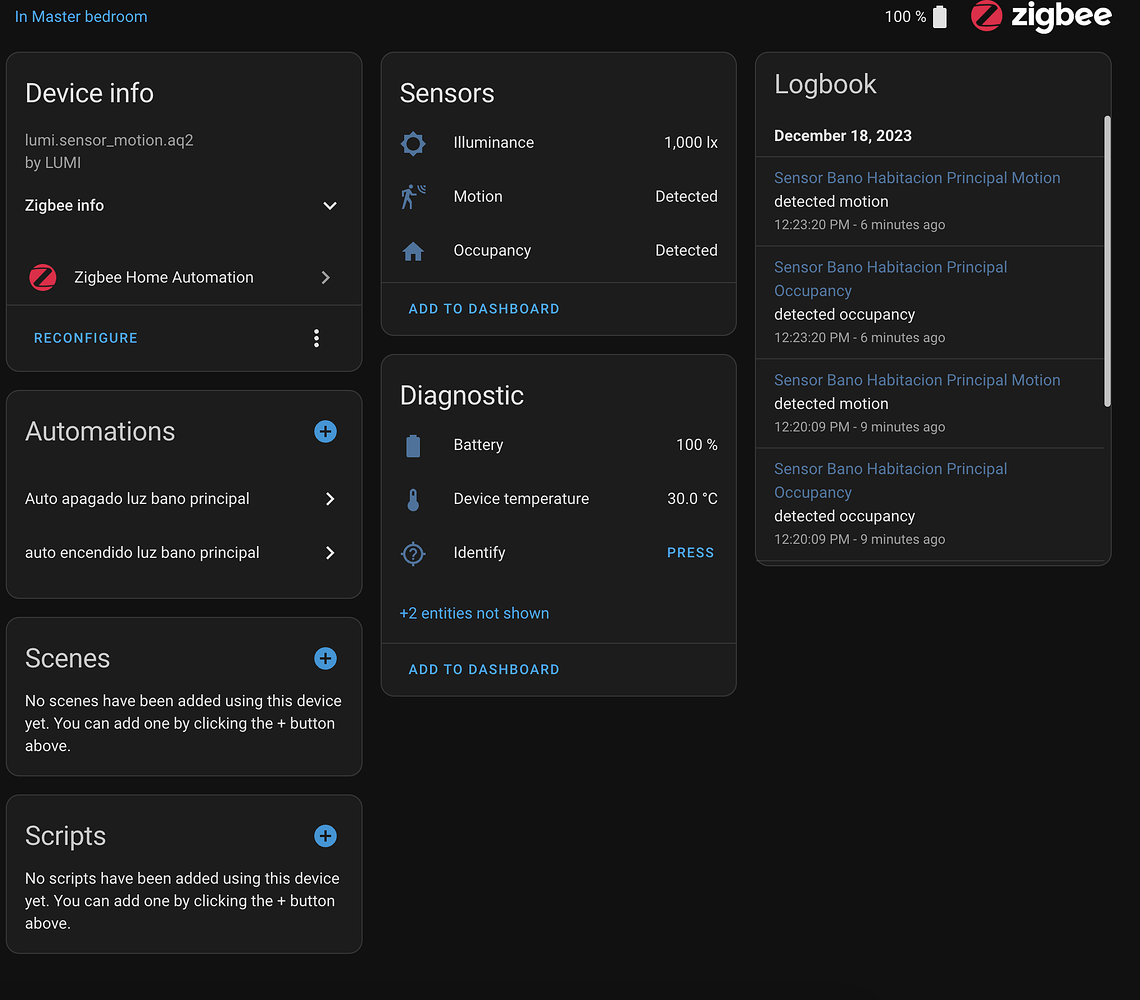Click the Zigbee Home Automation red icon

[x=43, y=277]
